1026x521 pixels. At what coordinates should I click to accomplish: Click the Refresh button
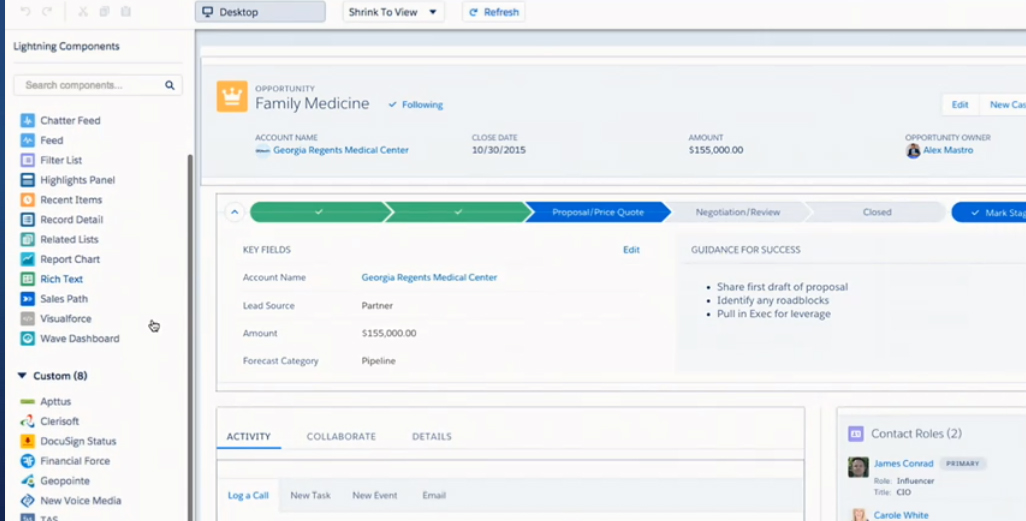tap(493, 12)
